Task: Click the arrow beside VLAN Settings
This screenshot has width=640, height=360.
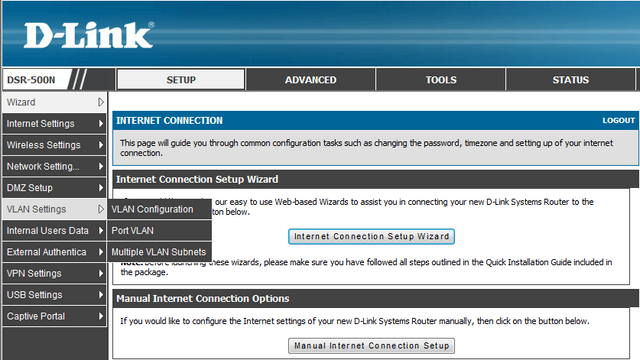Action: click(x=101, y=209)
